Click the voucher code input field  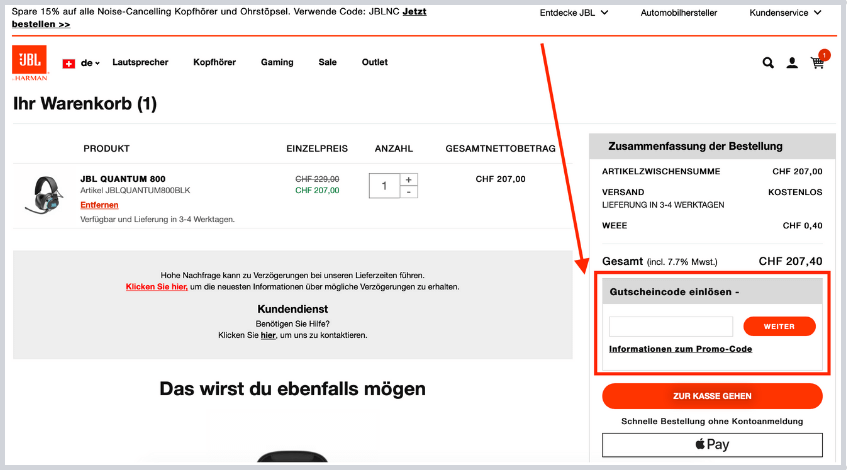[x=671, y=326]
